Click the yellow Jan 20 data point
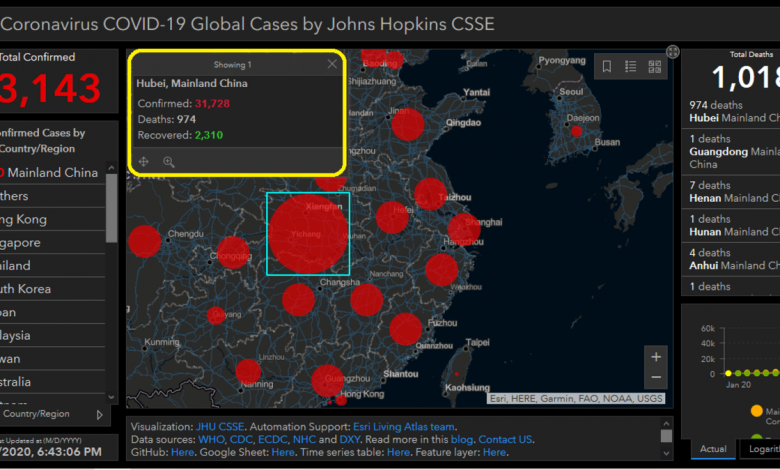This screenshot has width=780, height=470. pyautogui.click(x=728, y=373)
